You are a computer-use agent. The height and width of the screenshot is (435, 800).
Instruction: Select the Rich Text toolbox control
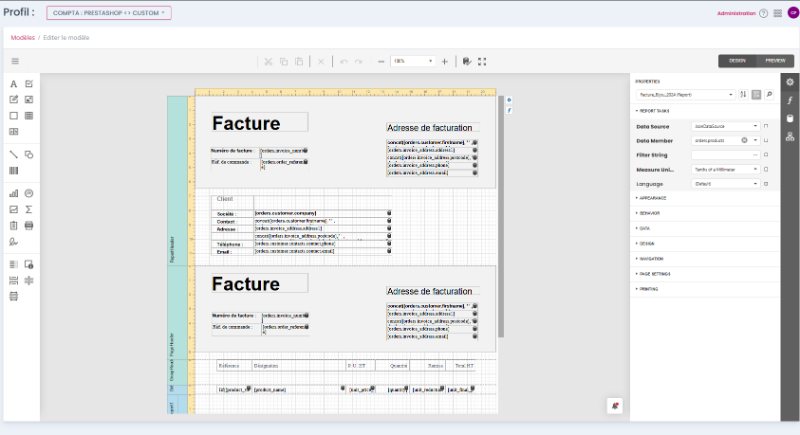(14, 99)
